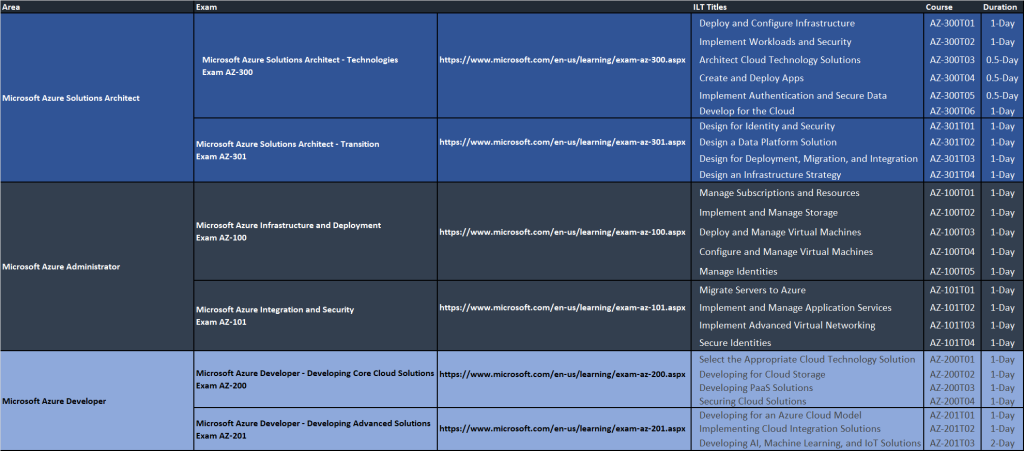The height and width of the screenshot is (451, 1024).
Task: Click Securing Cloud Solutions title
Action: point(752,401)
